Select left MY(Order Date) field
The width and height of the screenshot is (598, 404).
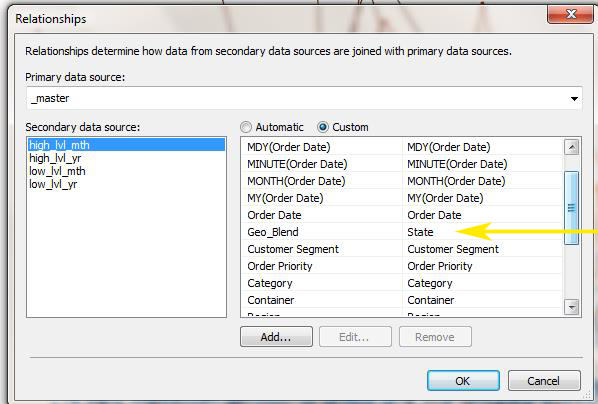pos(285,198)
